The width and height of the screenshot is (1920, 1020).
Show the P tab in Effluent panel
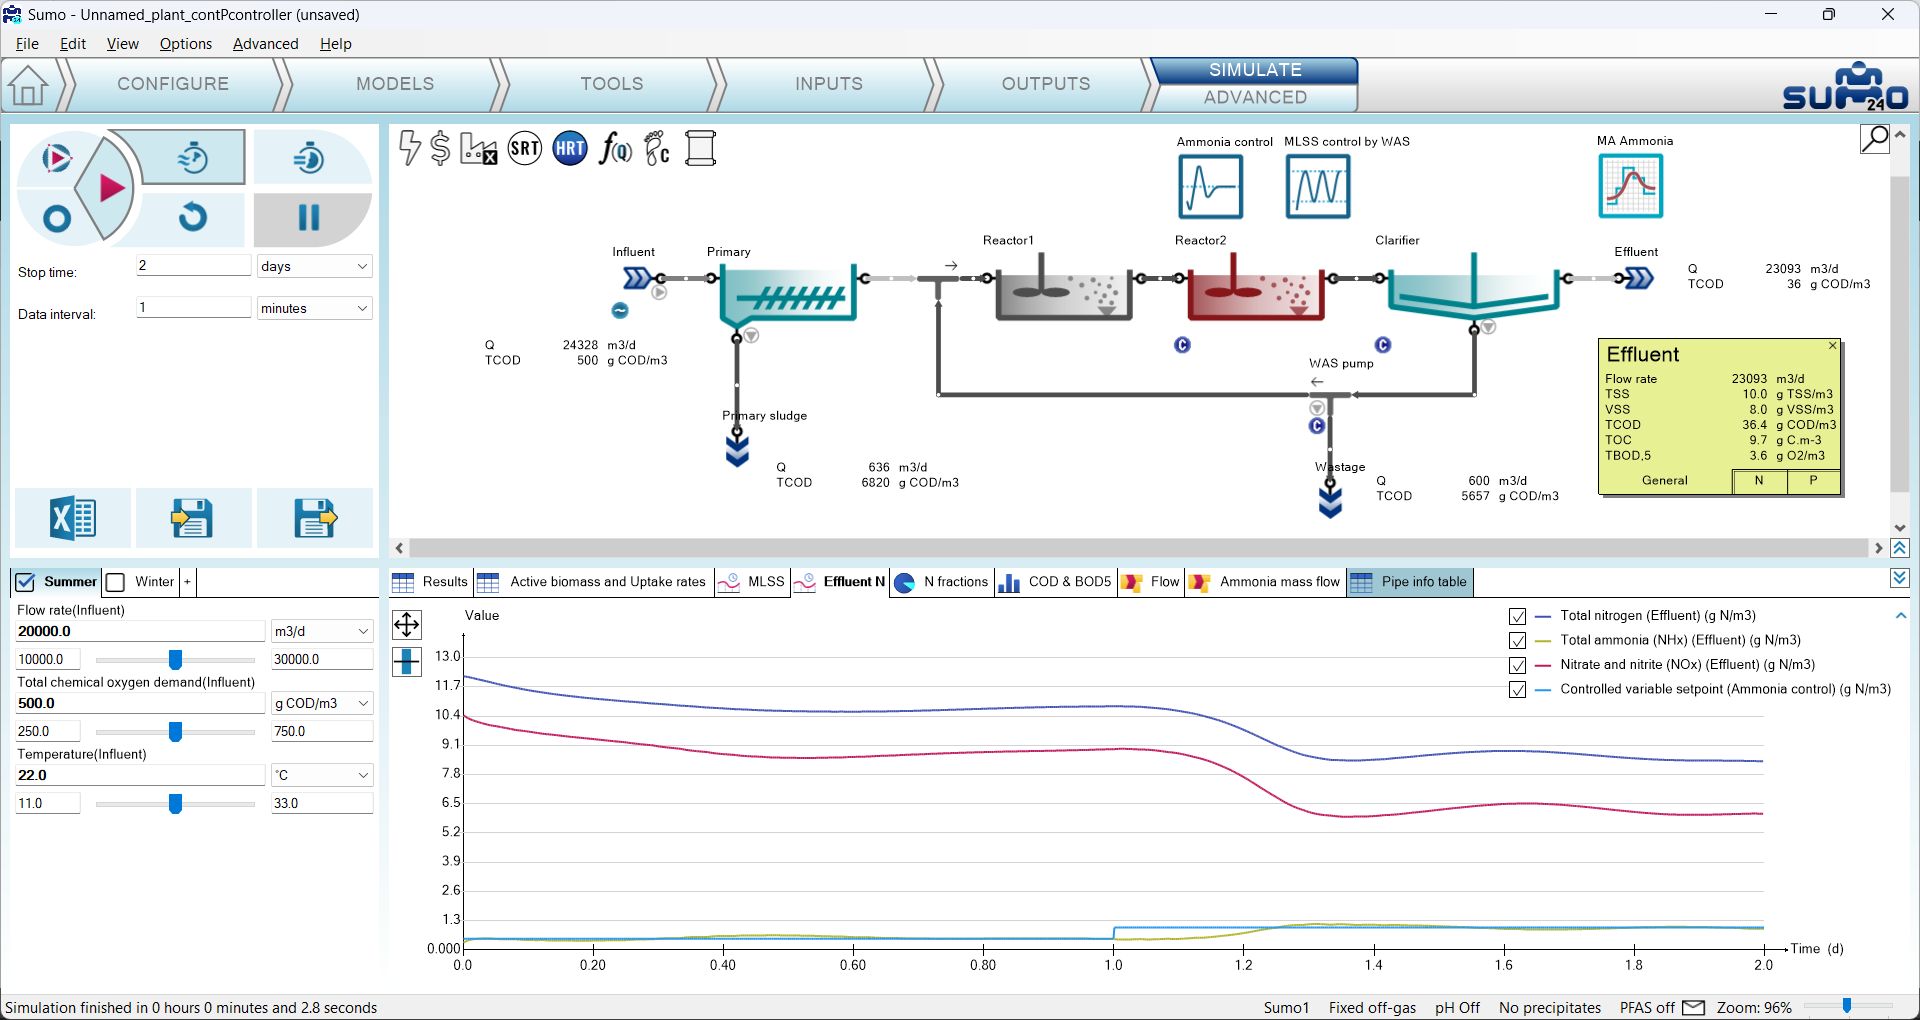click(1813, 481)
